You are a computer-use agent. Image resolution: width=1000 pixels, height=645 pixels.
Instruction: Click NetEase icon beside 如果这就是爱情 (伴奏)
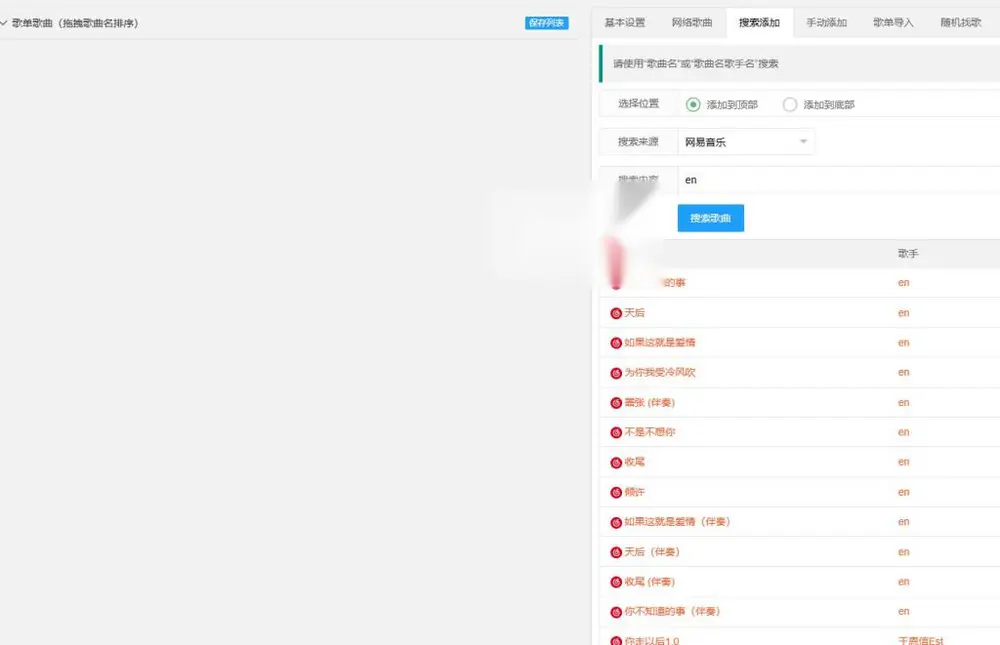click(x=616, y=523)
